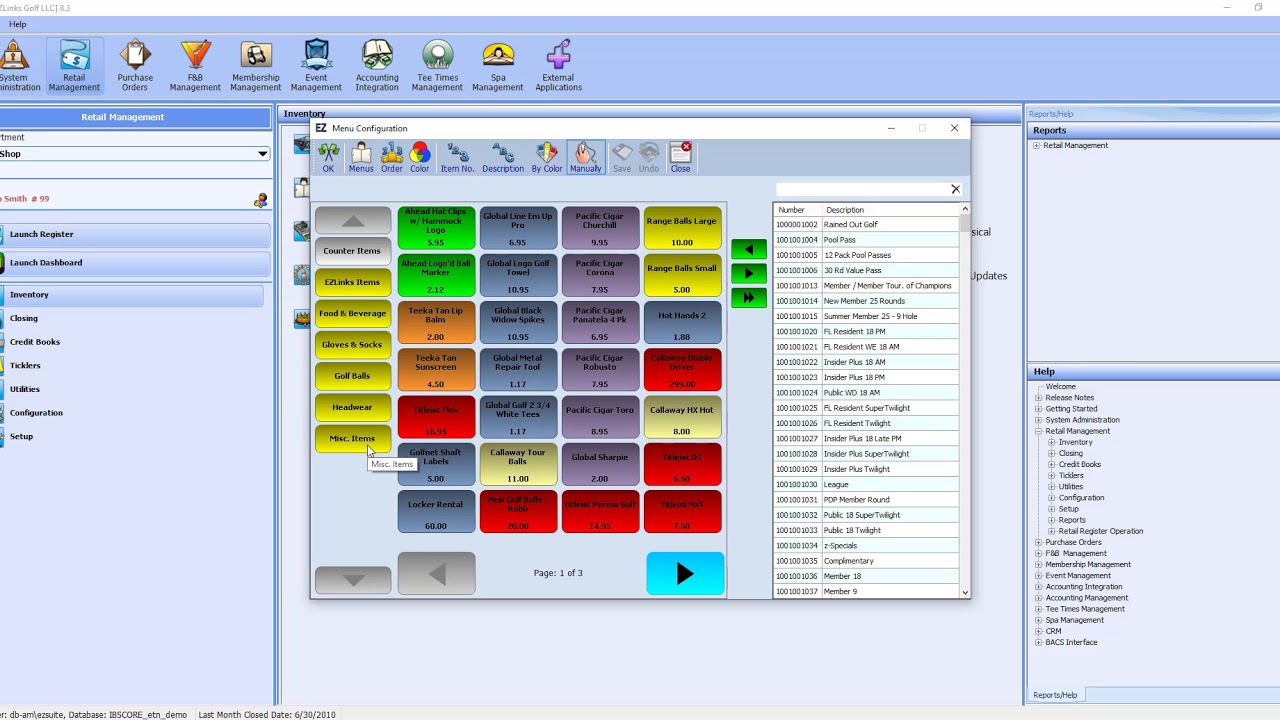Click the Color toolbar icon
The width and height of the screenshot is (1280, 720).
coord(419,158)
